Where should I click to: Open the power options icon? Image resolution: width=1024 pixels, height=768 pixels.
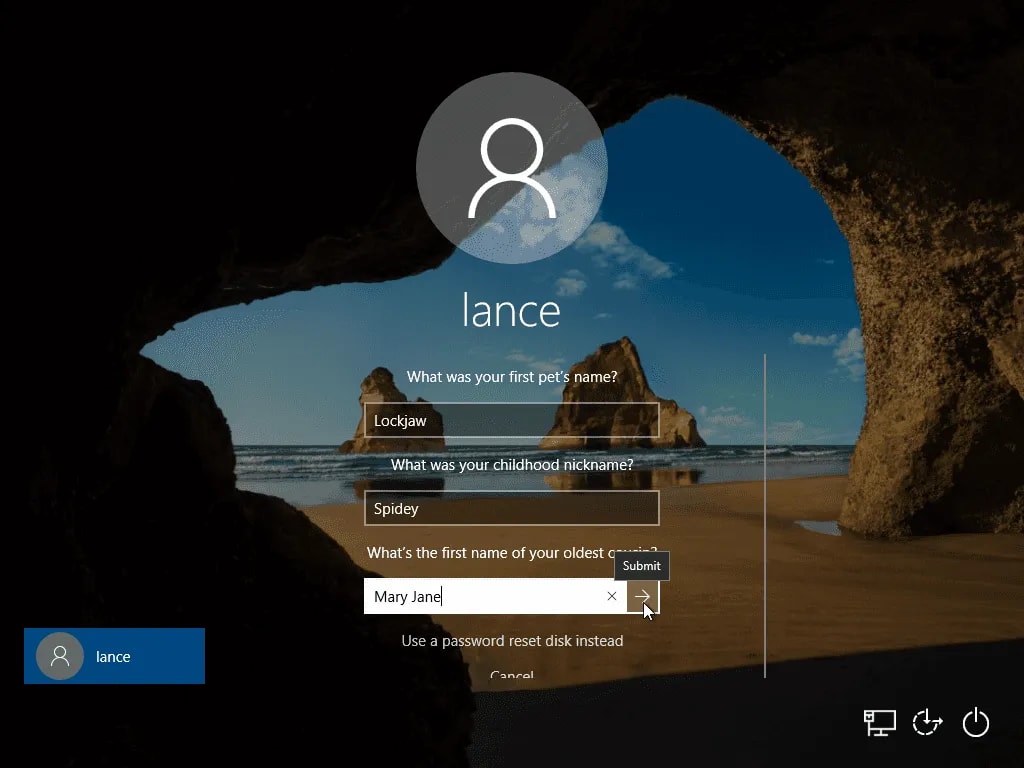point(975,722)
